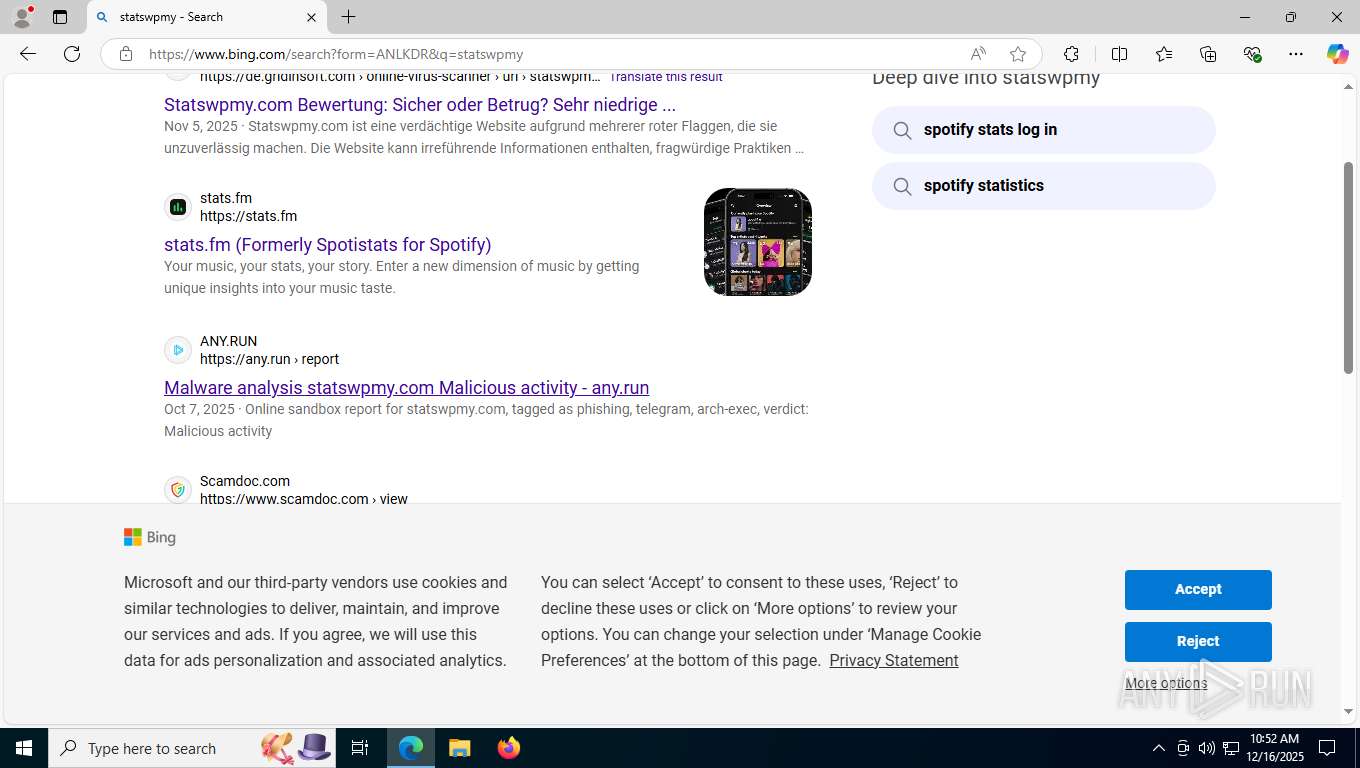
Task: Click Translate this result link
Action: click(666, 77)
